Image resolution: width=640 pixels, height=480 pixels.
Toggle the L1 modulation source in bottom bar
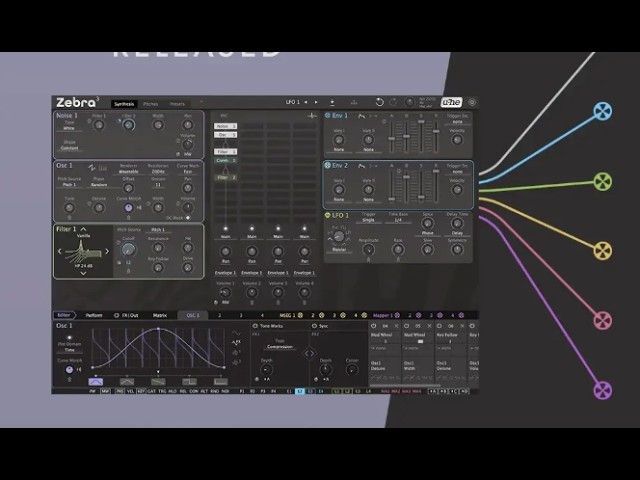coord(337,391)
